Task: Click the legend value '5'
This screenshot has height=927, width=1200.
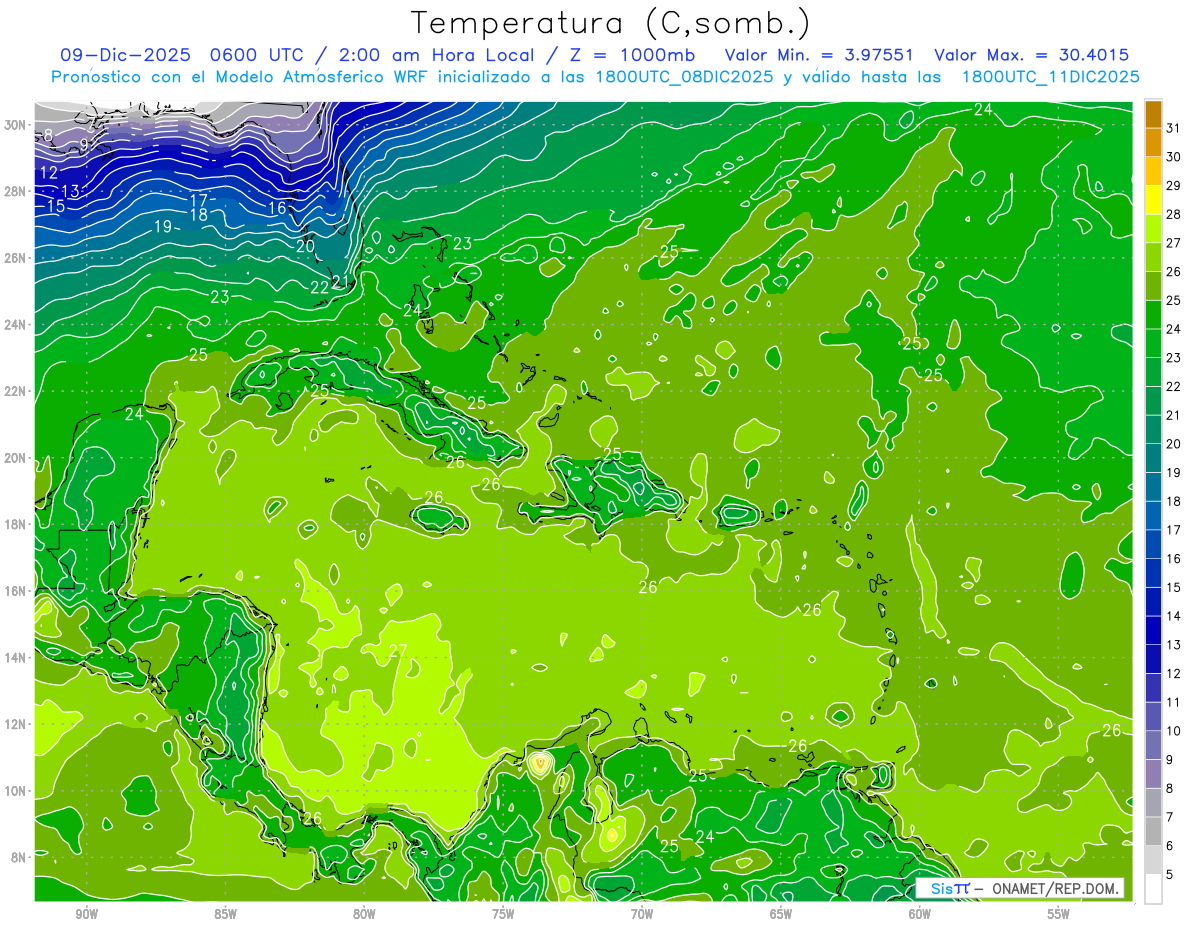Action: click(1170, 875)
